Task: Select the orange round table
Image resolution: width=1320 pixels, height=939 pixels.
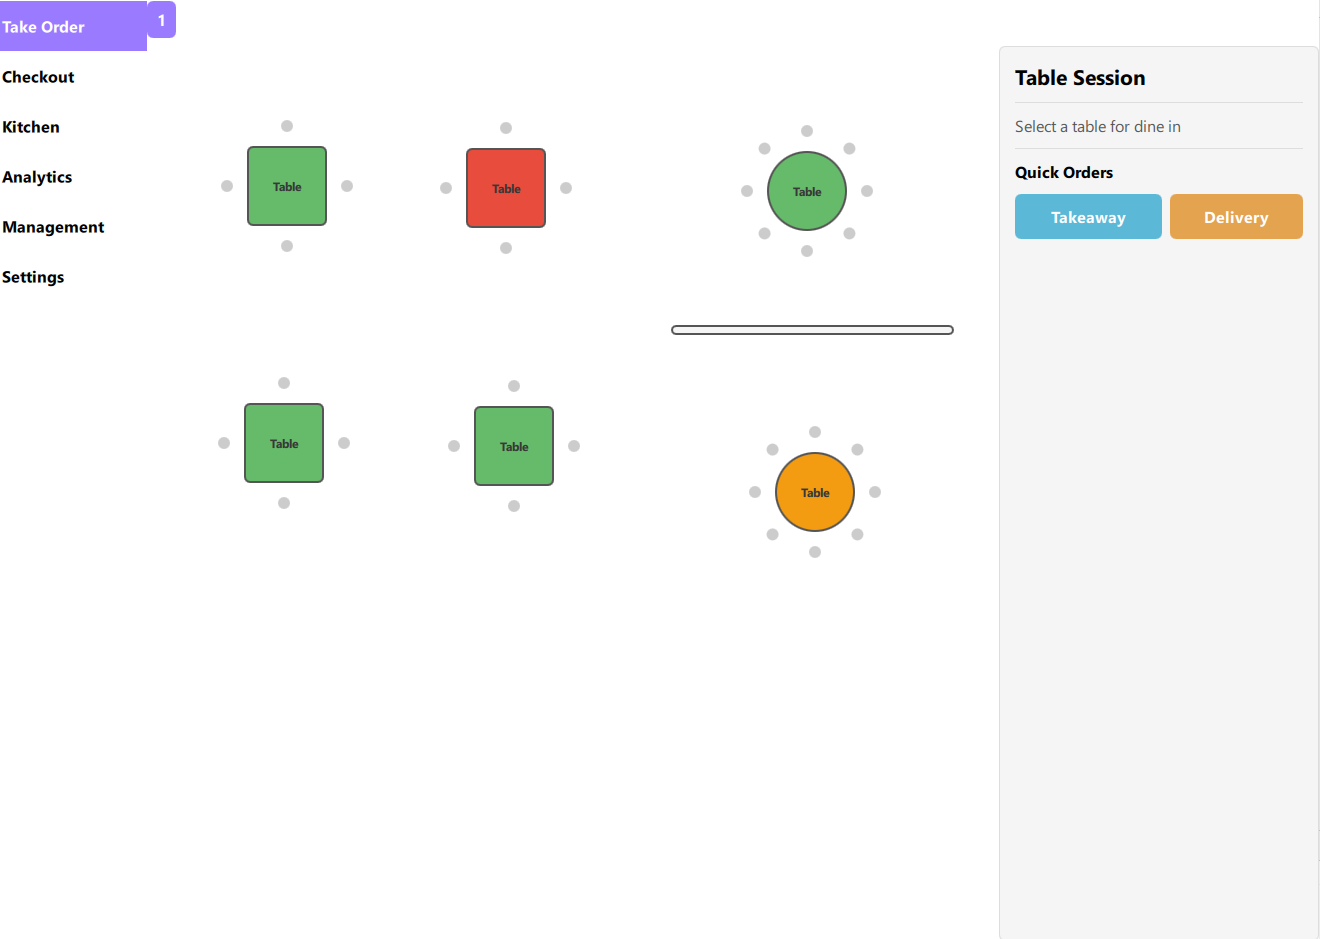Action: tap(815, 492)
